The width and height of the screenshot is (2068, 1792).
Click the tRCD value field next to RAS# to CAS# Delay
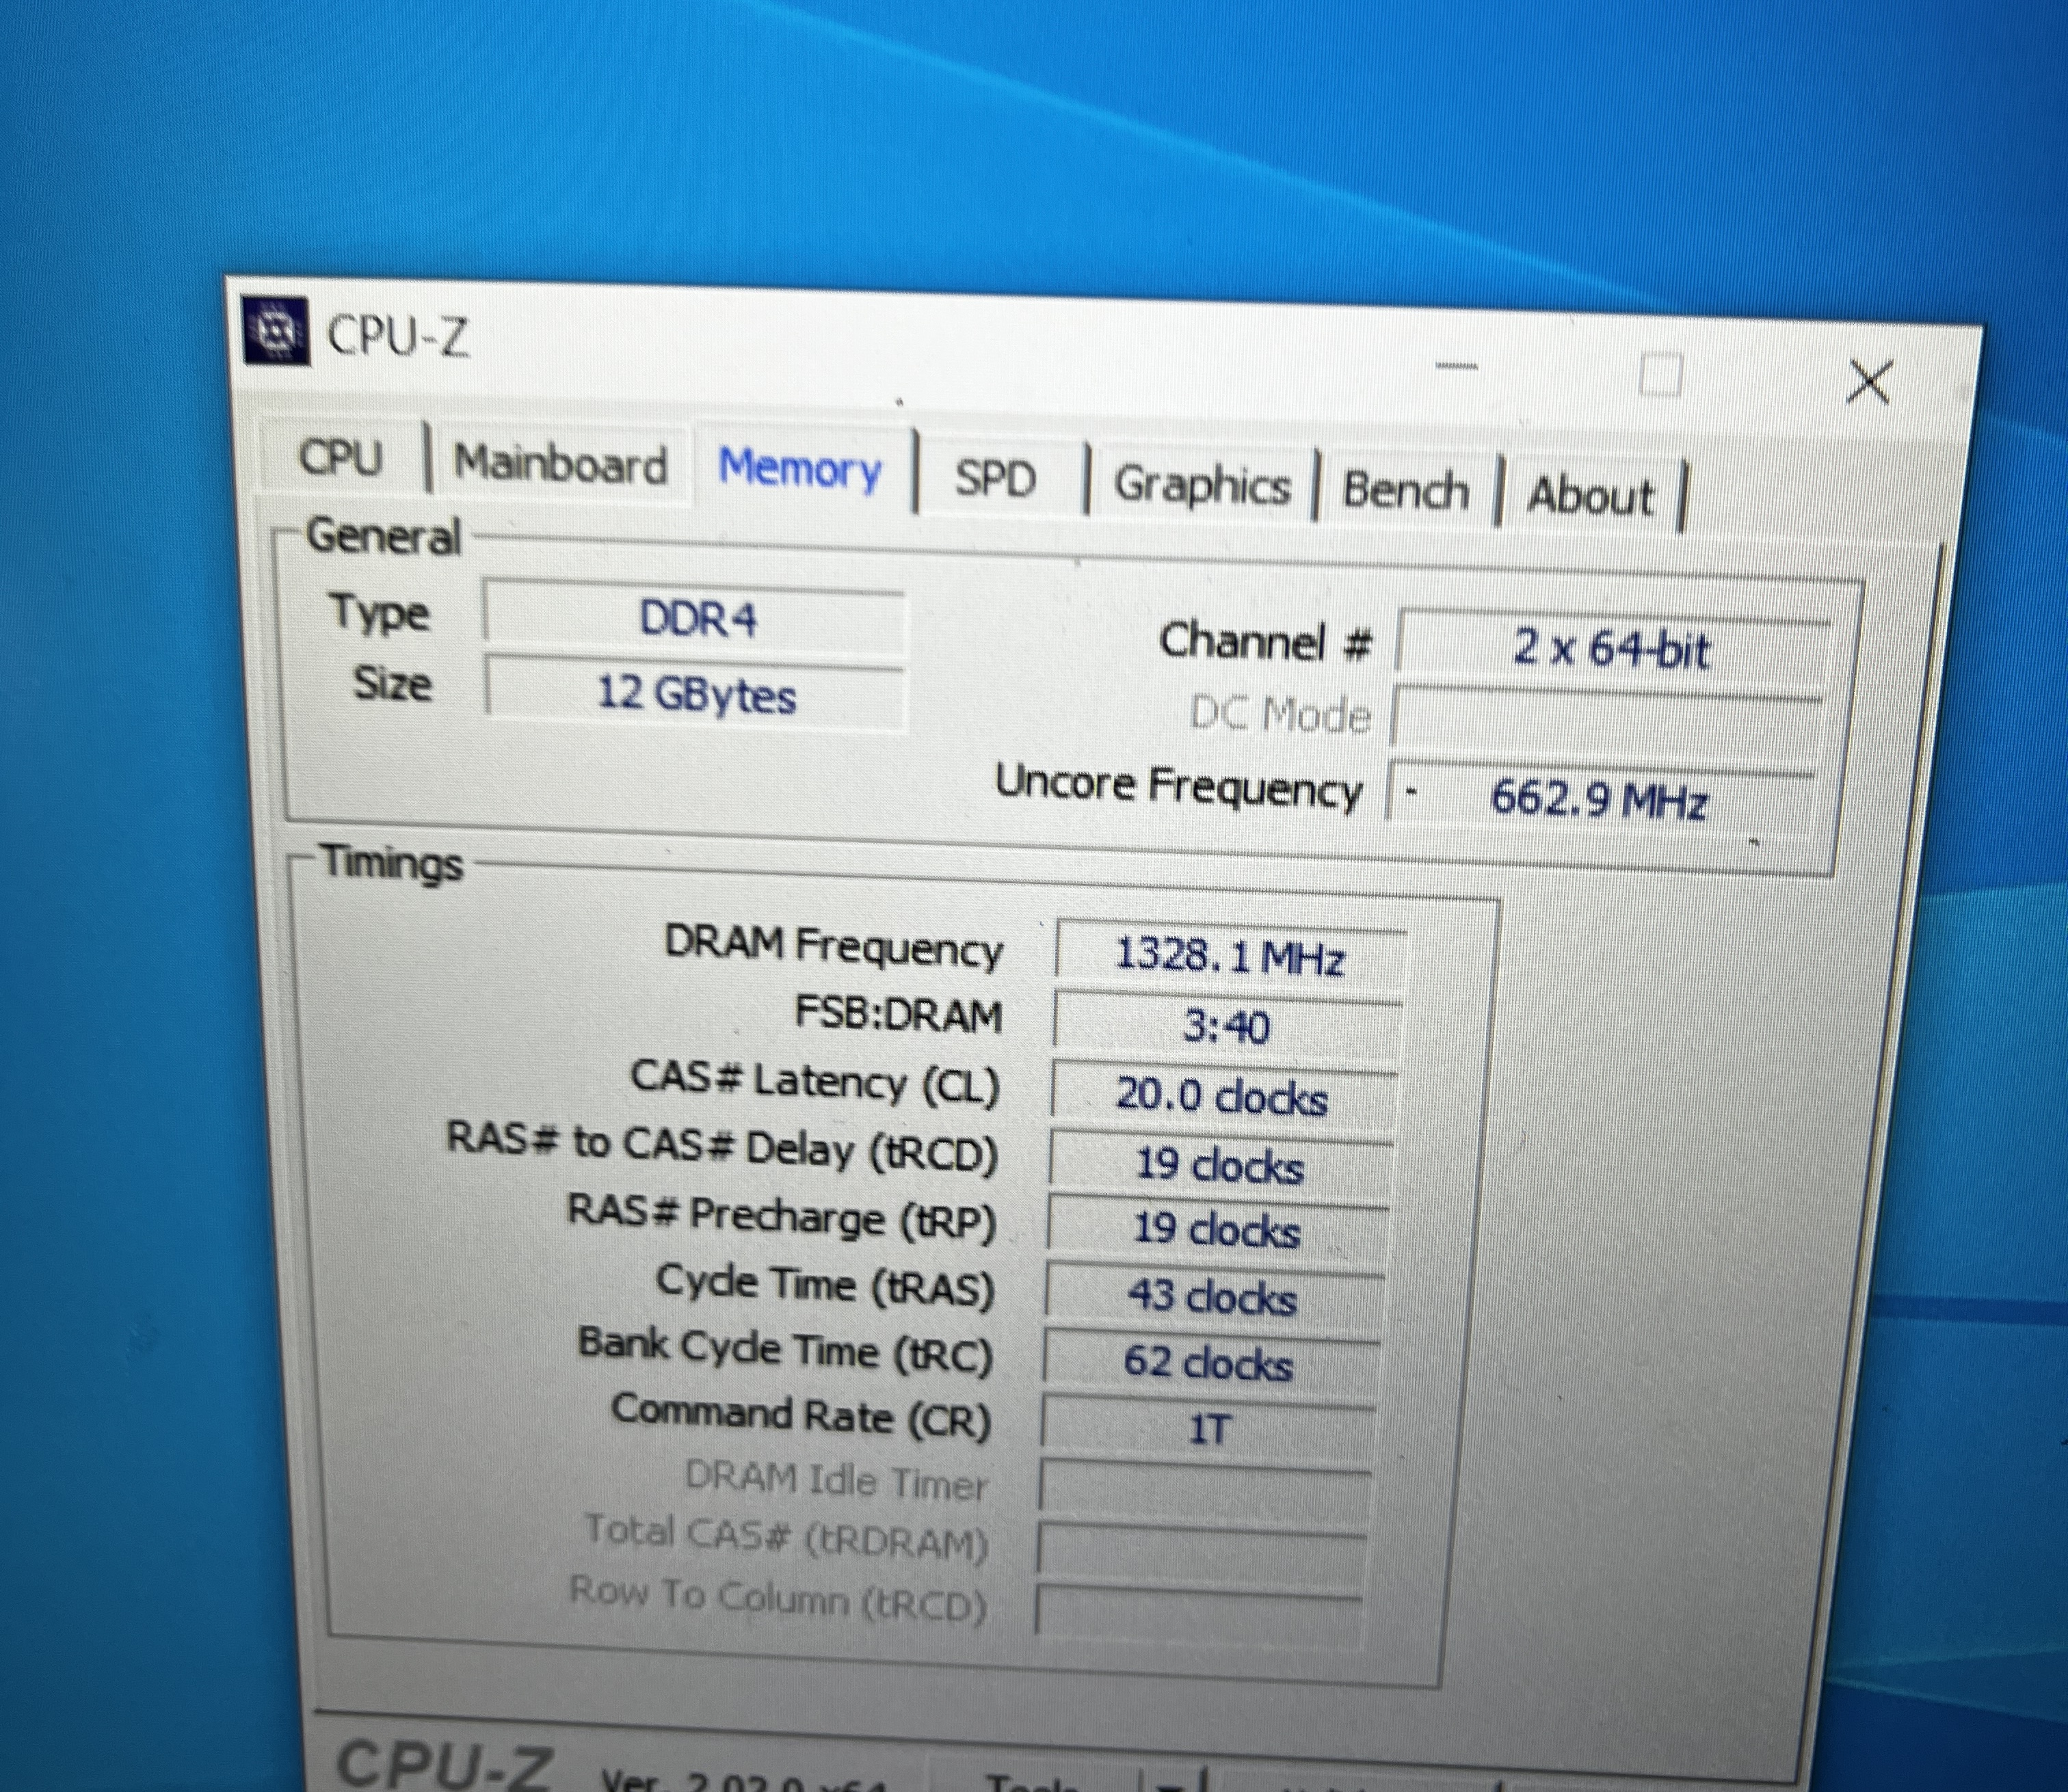click(1220, 1165)
